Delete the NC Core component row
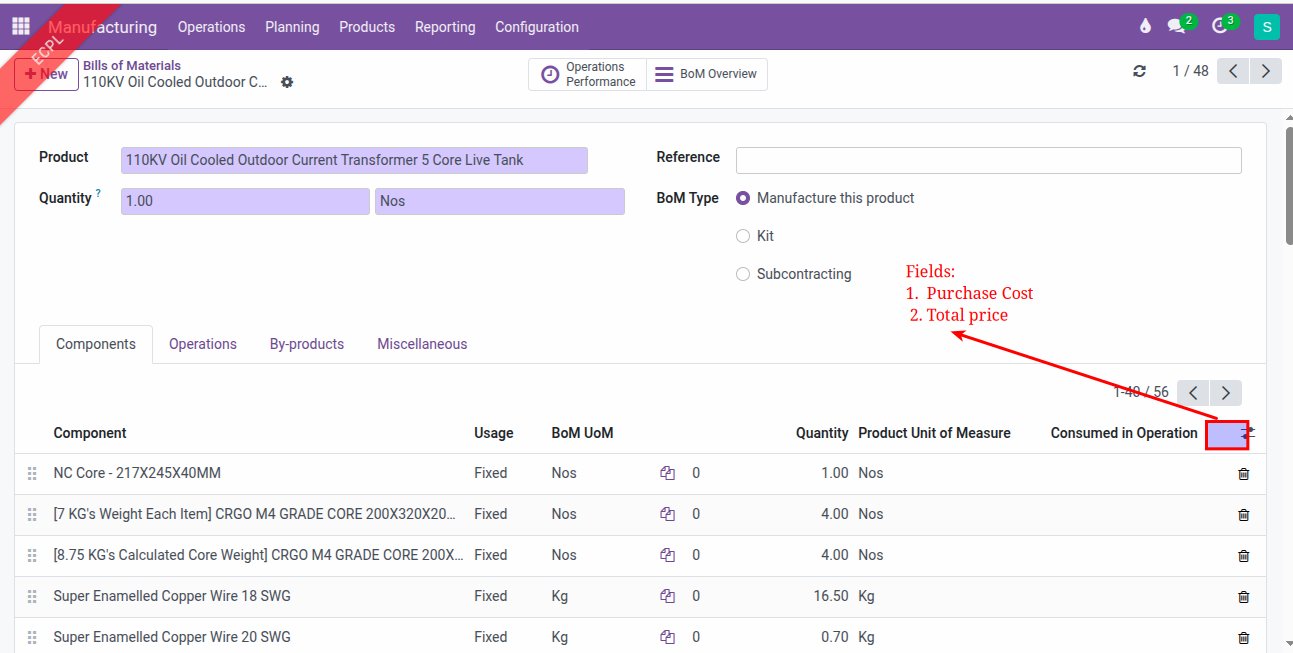 pos(1243,474)
